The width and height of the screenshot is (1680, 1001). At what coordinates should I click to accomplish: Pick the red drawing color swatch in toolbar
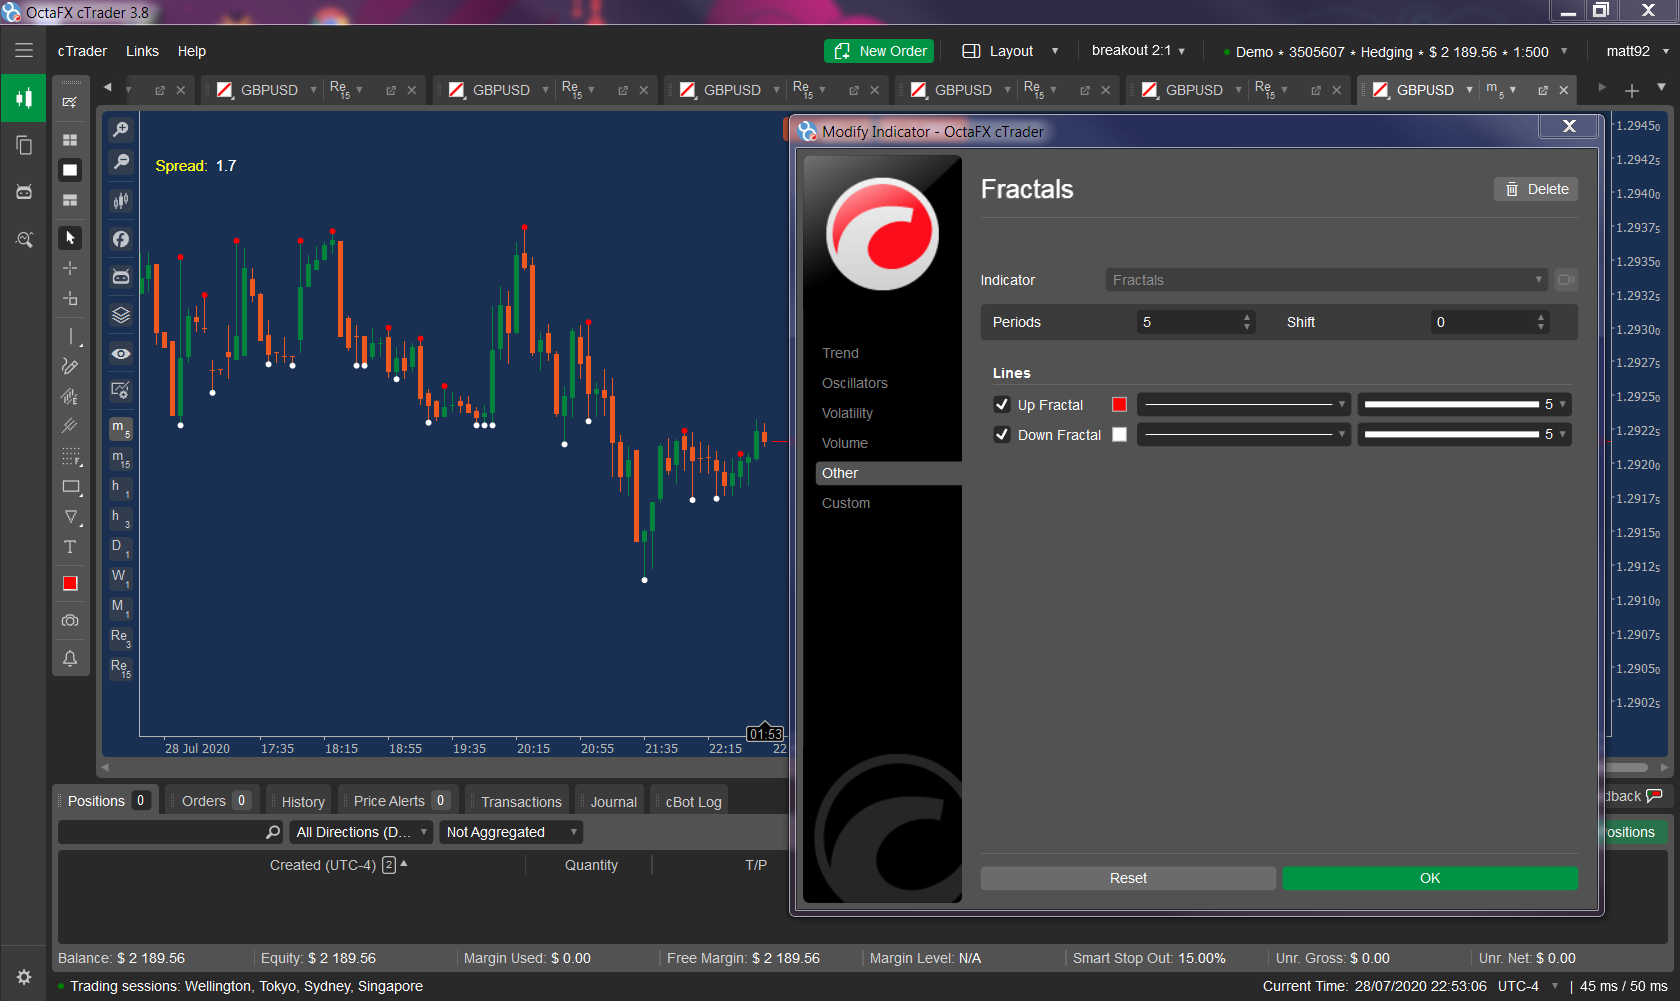70,584
